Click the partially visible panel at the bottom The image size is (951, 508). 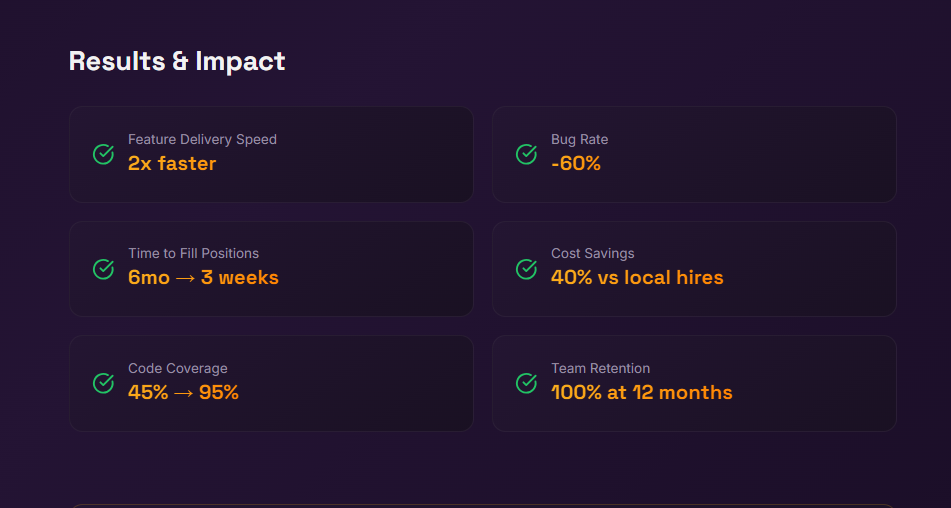(x=482, y=505)
